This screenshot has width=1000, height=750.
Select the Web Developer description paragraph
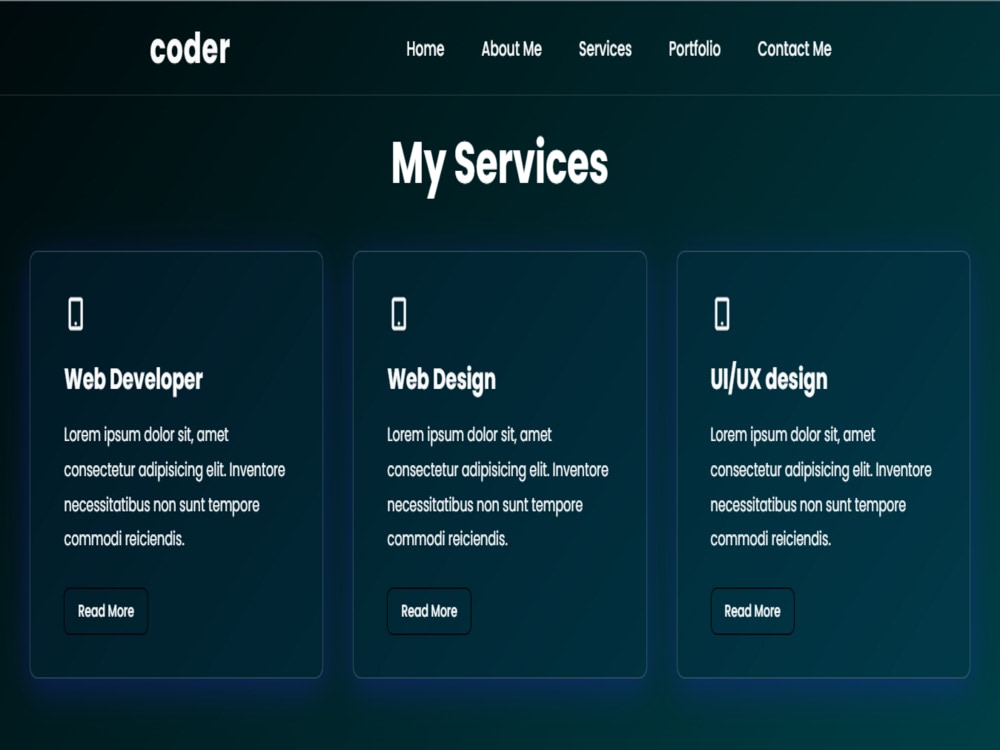tap(175, 487)
